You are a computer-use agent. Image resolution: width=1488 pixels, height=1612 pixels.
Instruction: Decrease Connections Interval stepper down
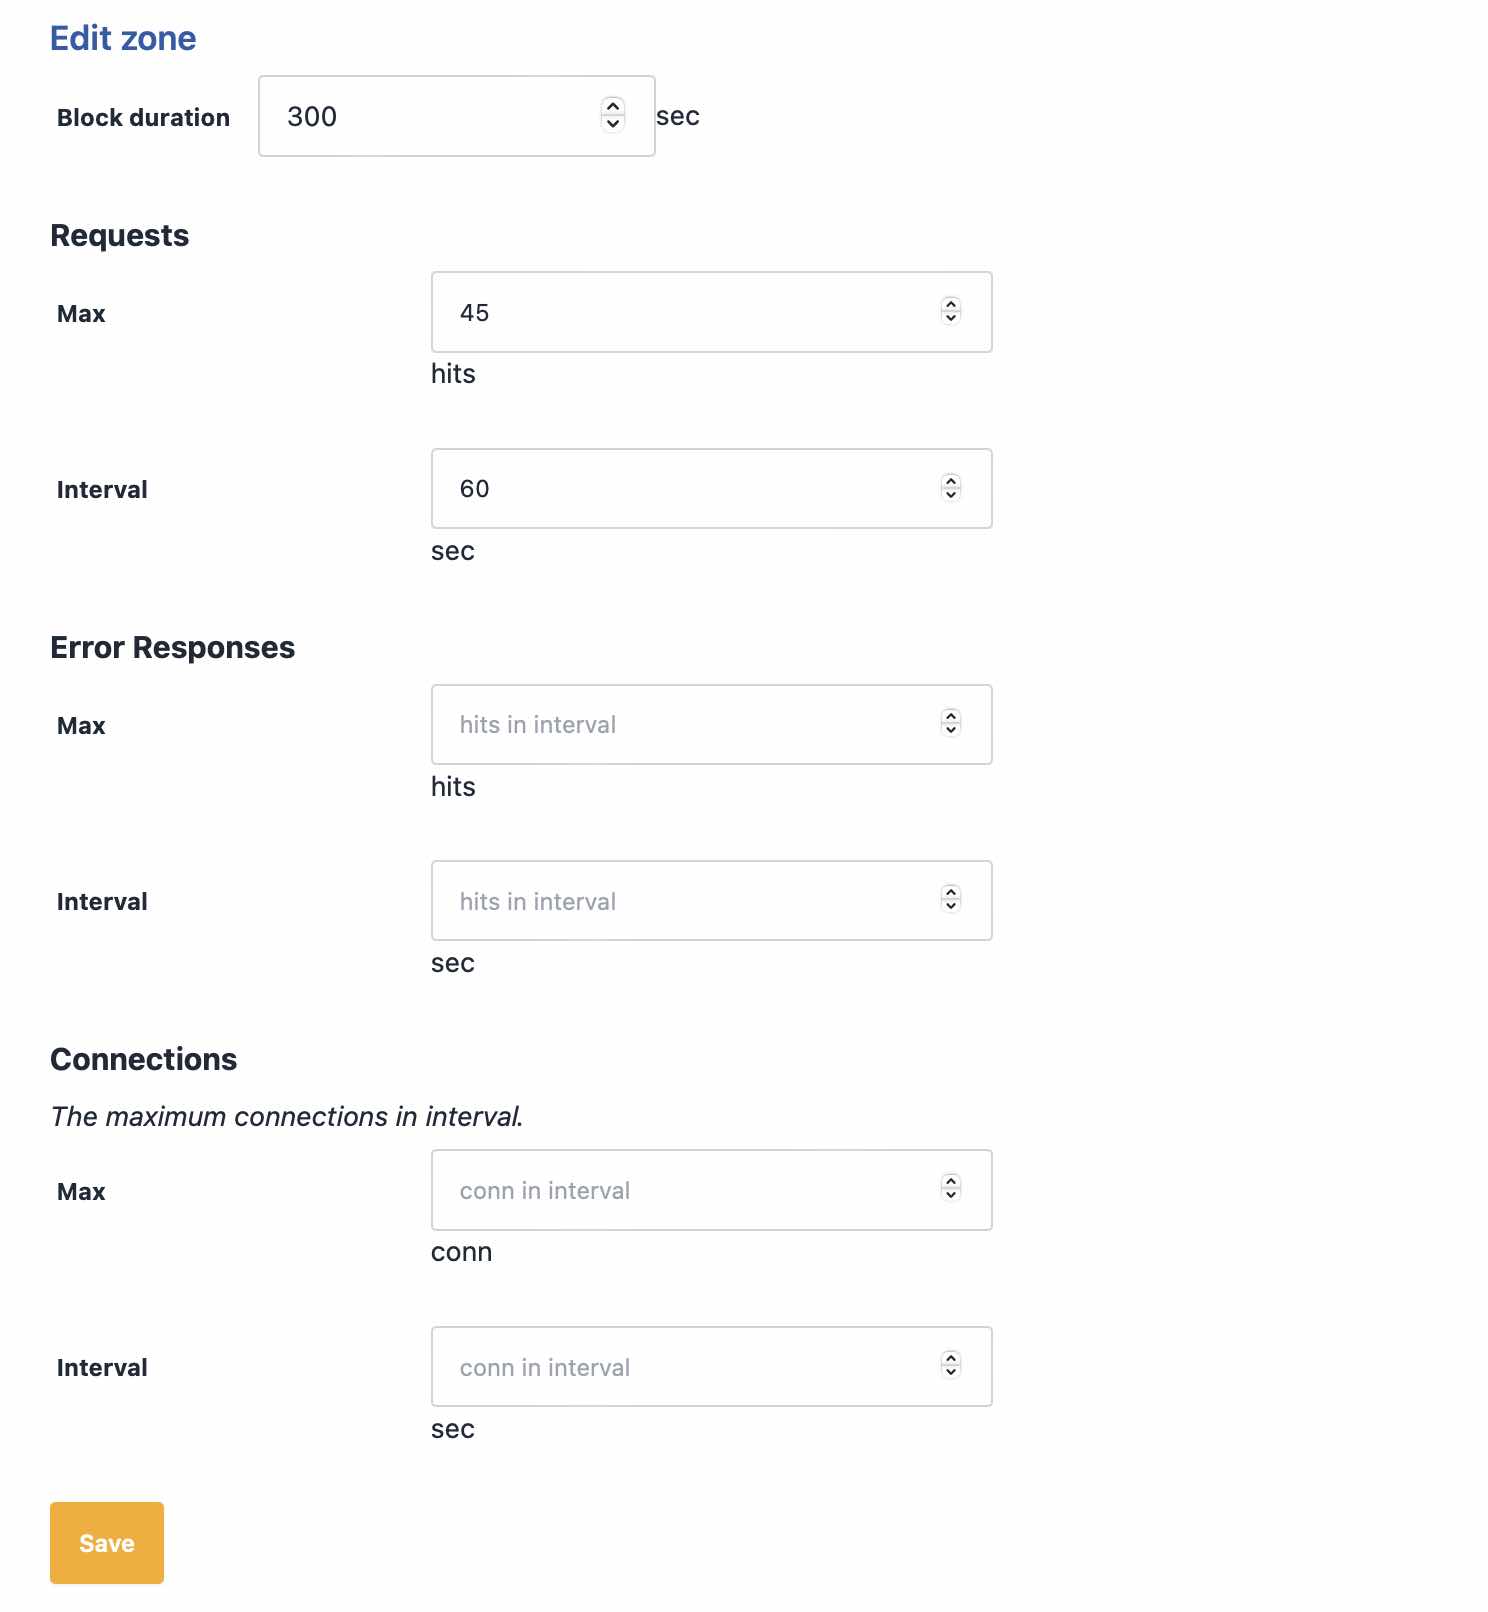pyautogui.click(x=951, y=1372)
